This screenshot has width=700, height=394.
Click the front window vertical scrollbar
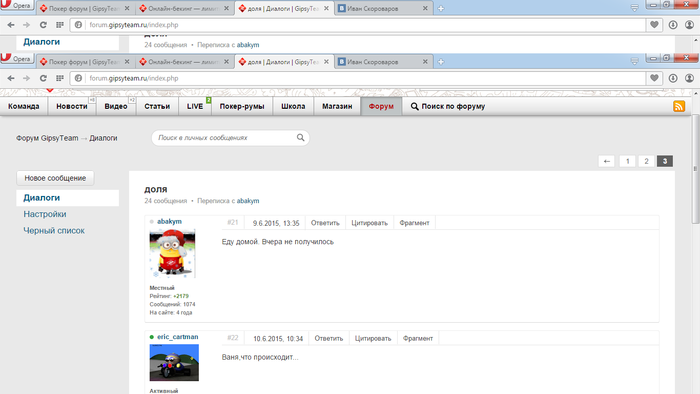click(696, 170)
